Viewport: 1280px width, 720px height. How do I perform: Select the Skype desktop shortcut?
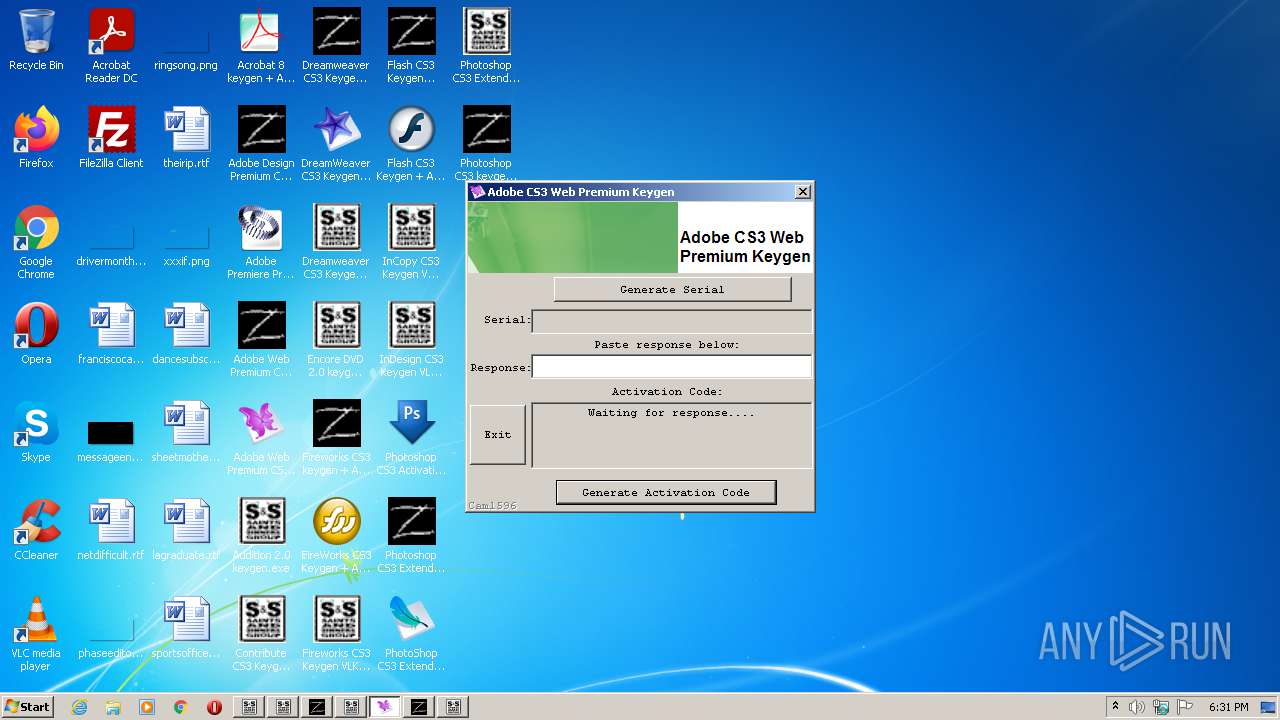pyautogui.click(x=36, y=433)
